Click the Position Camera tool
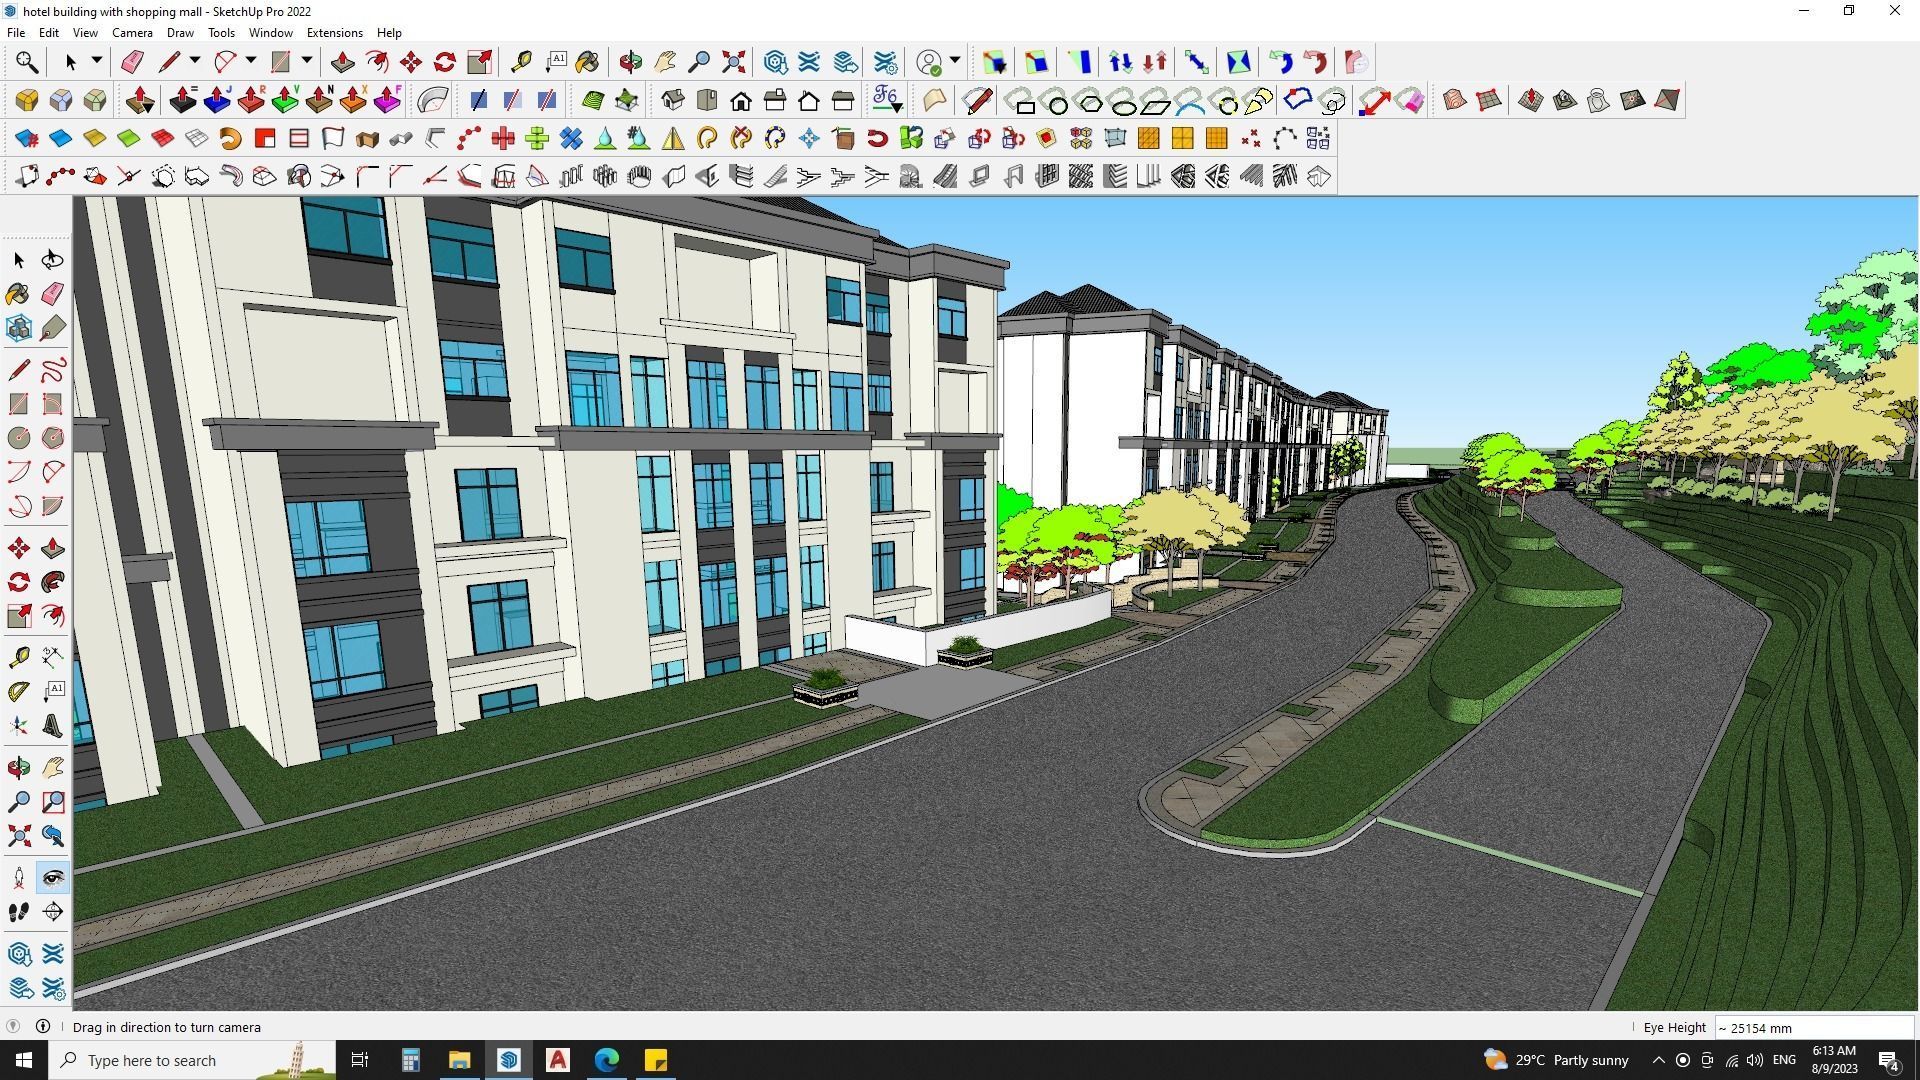Screen dimensions: 1920x1080 [18, 878]
